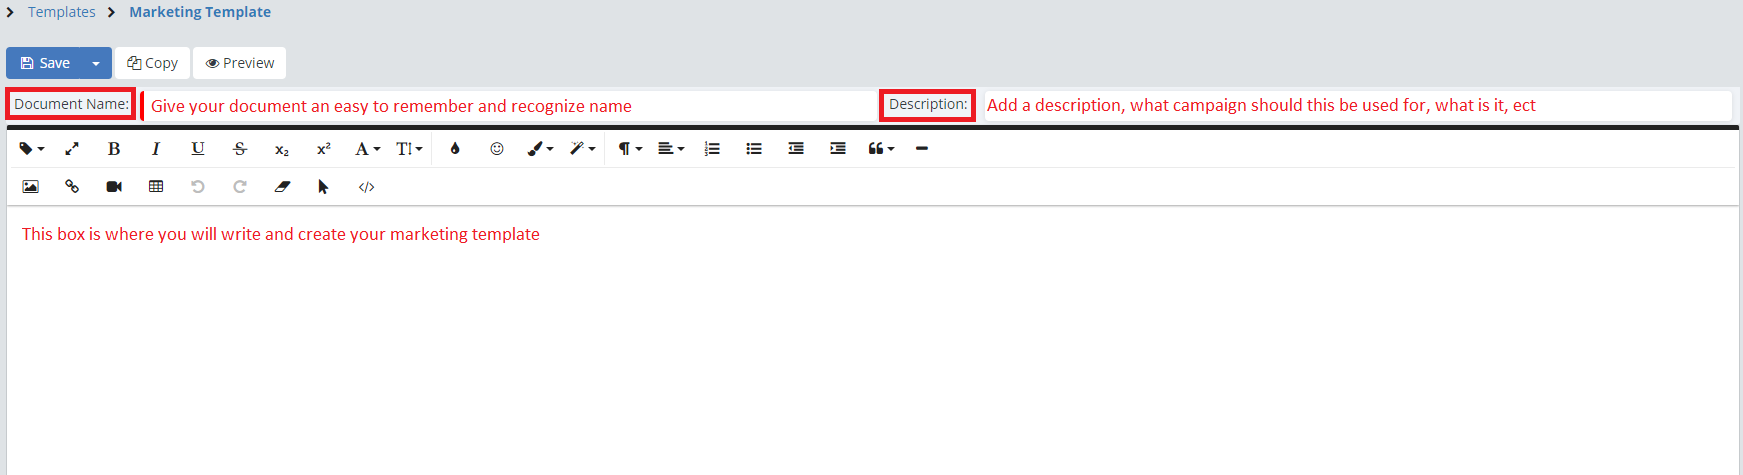Insert a video
1743x475 pixels.
(x=114, y=187)
